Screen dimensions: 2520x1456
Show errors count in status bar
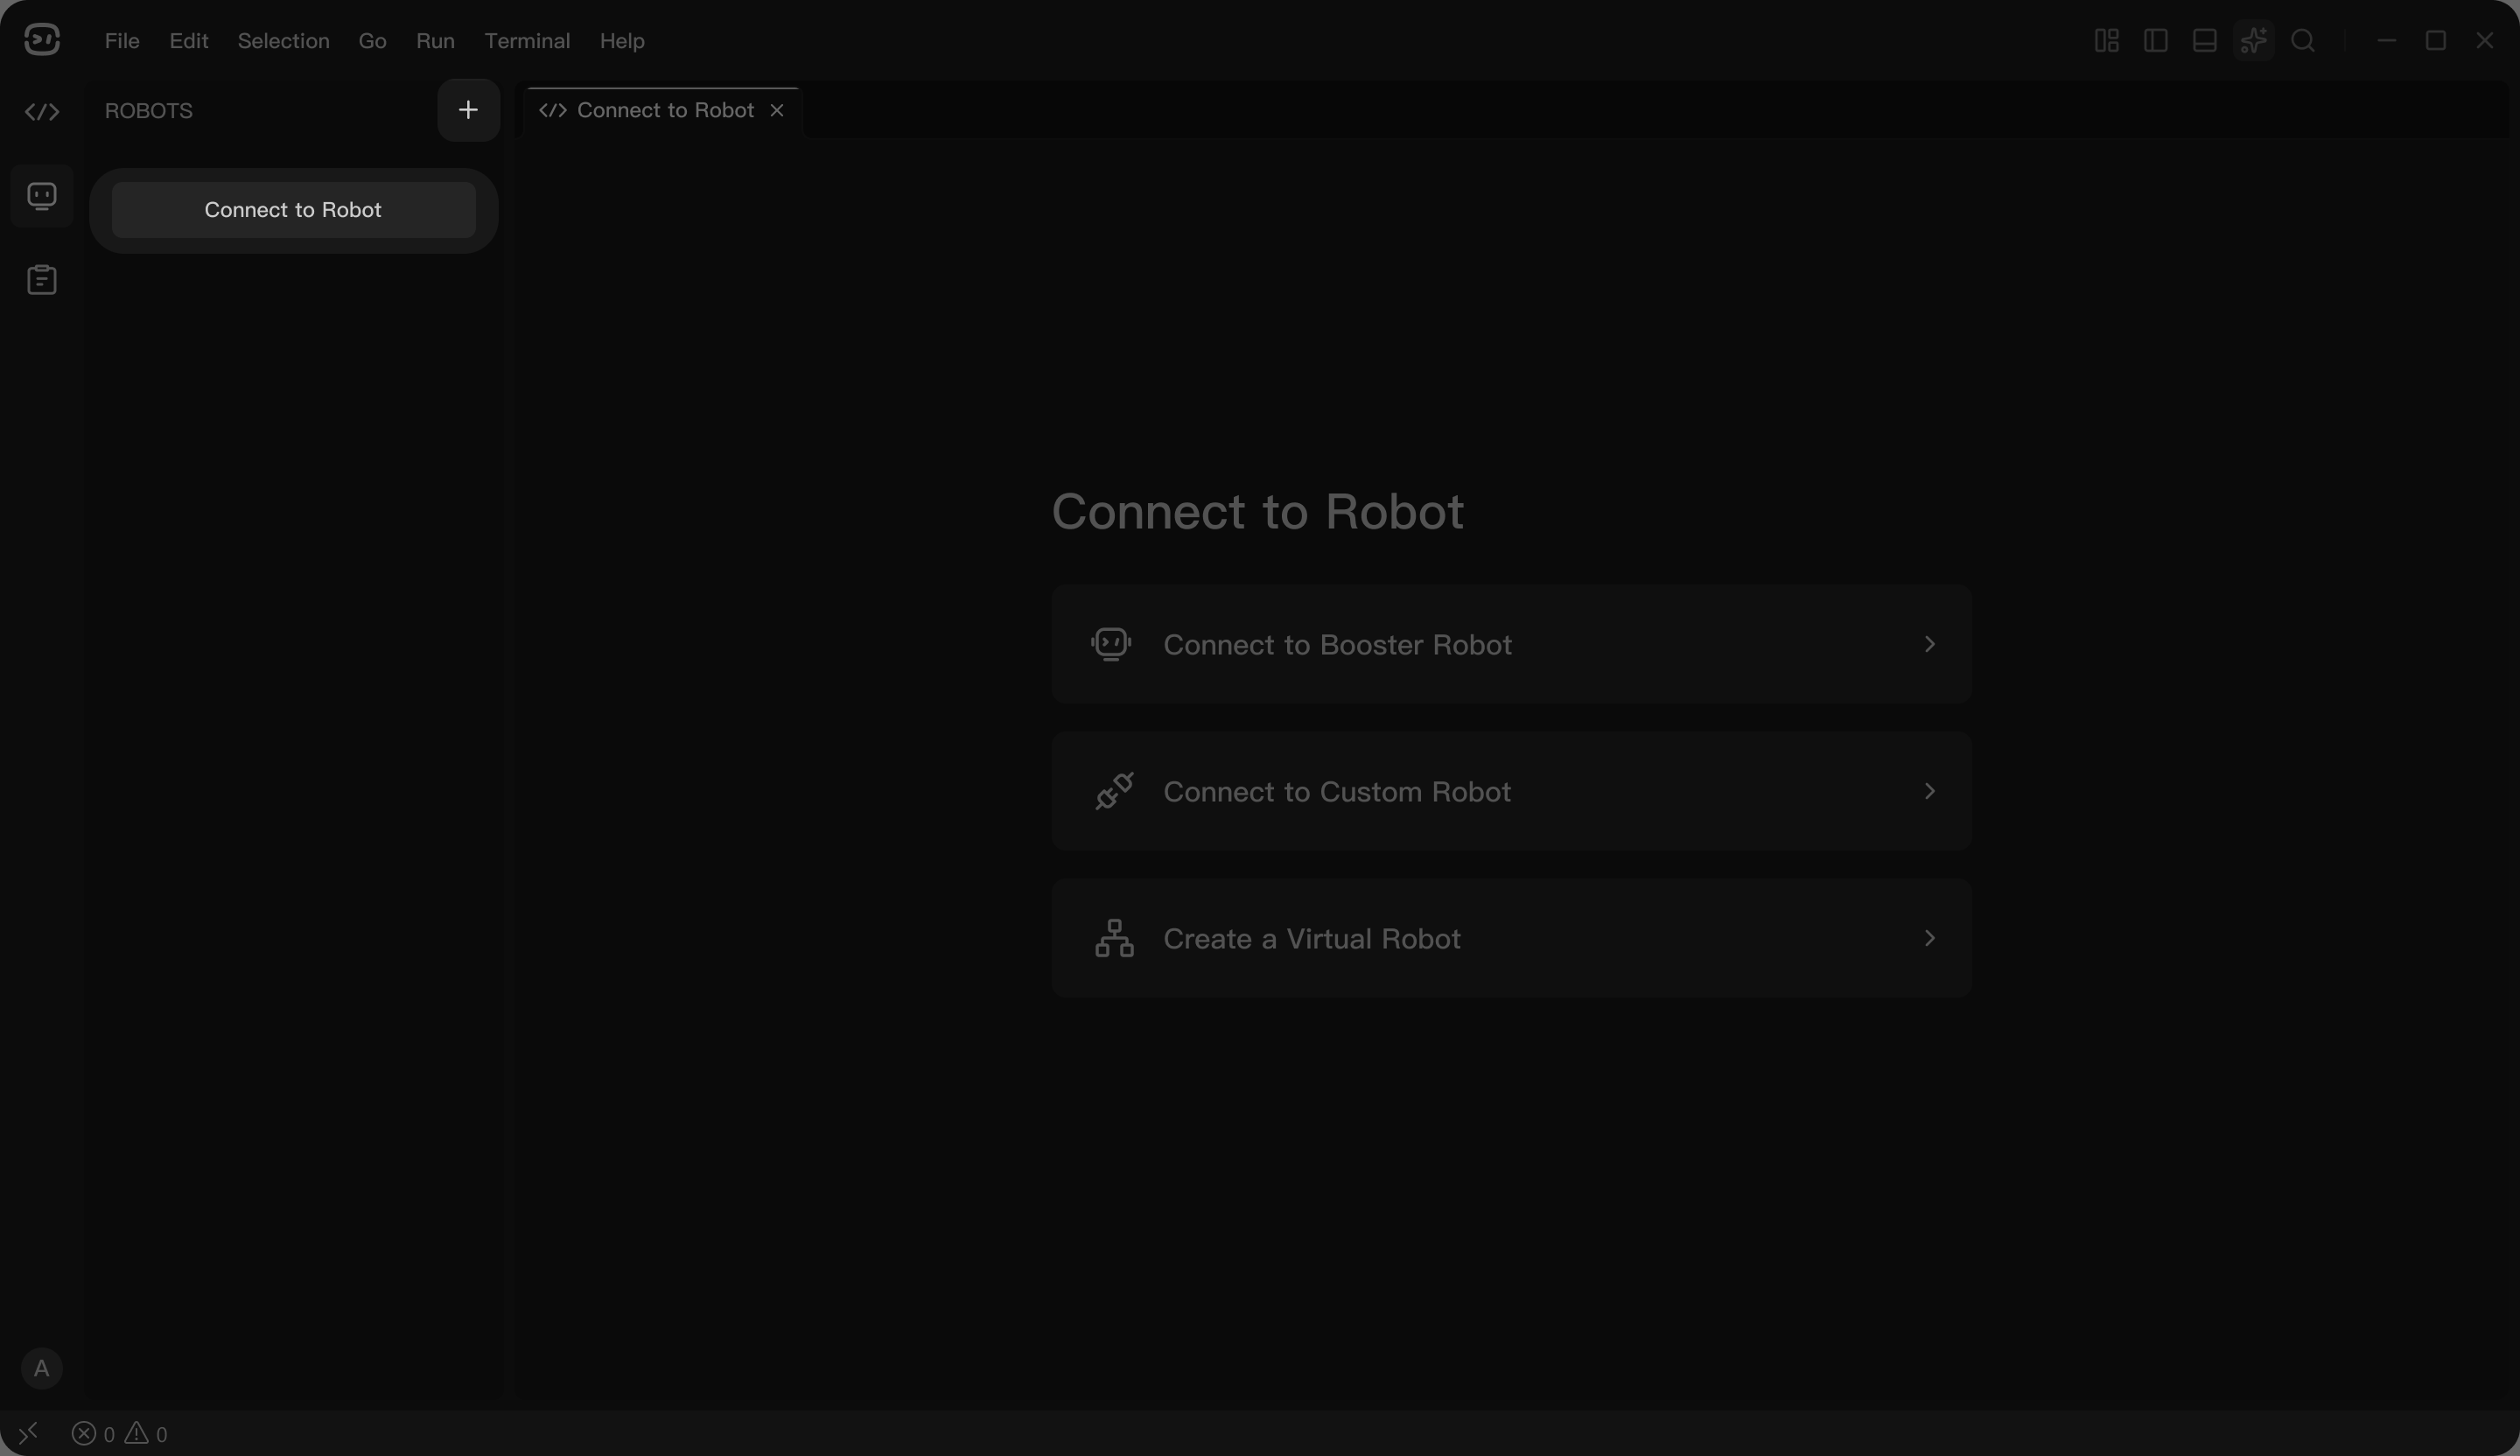coord(93,1434)
